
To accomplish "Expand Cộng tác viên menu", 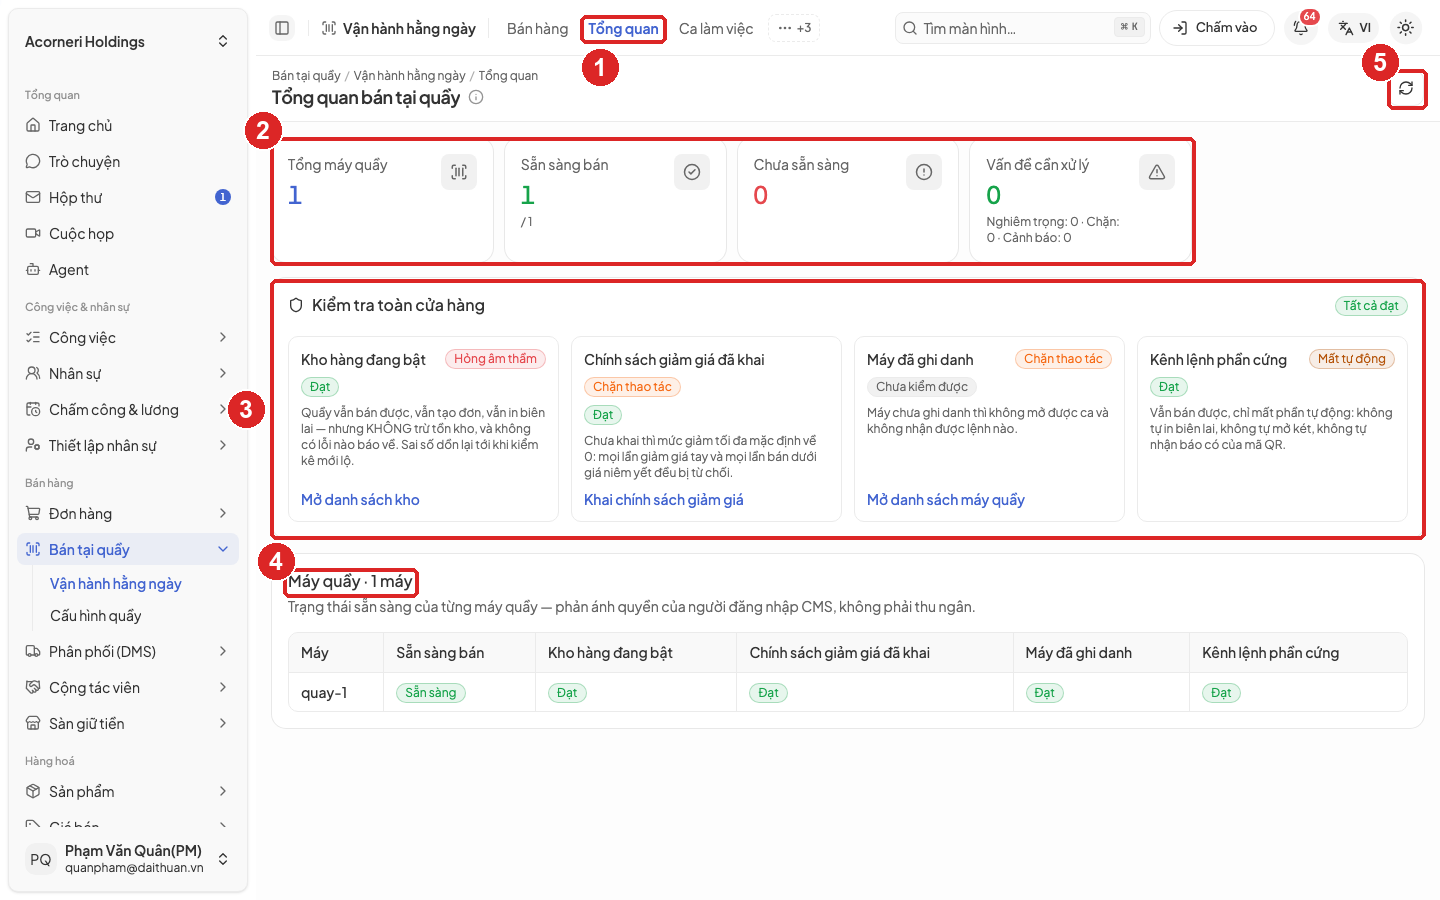I will coord(128,688).
